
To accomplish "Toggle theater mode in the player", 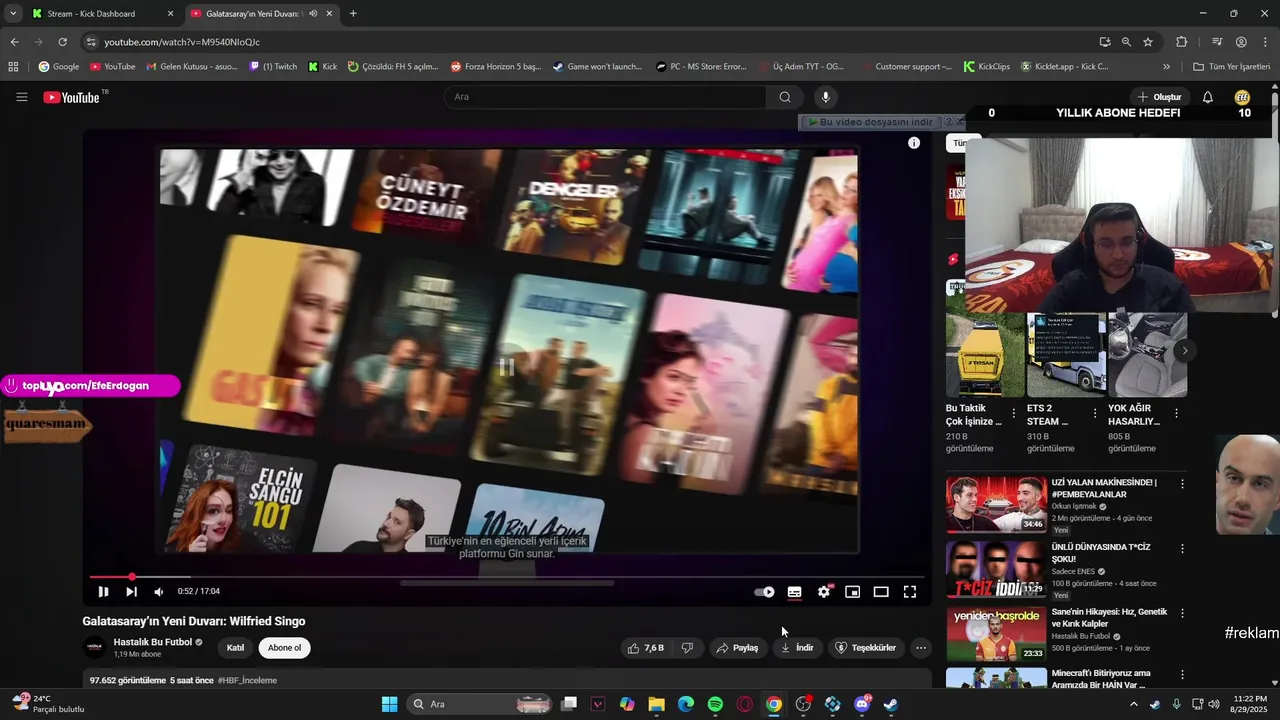I will coord(881,592).
